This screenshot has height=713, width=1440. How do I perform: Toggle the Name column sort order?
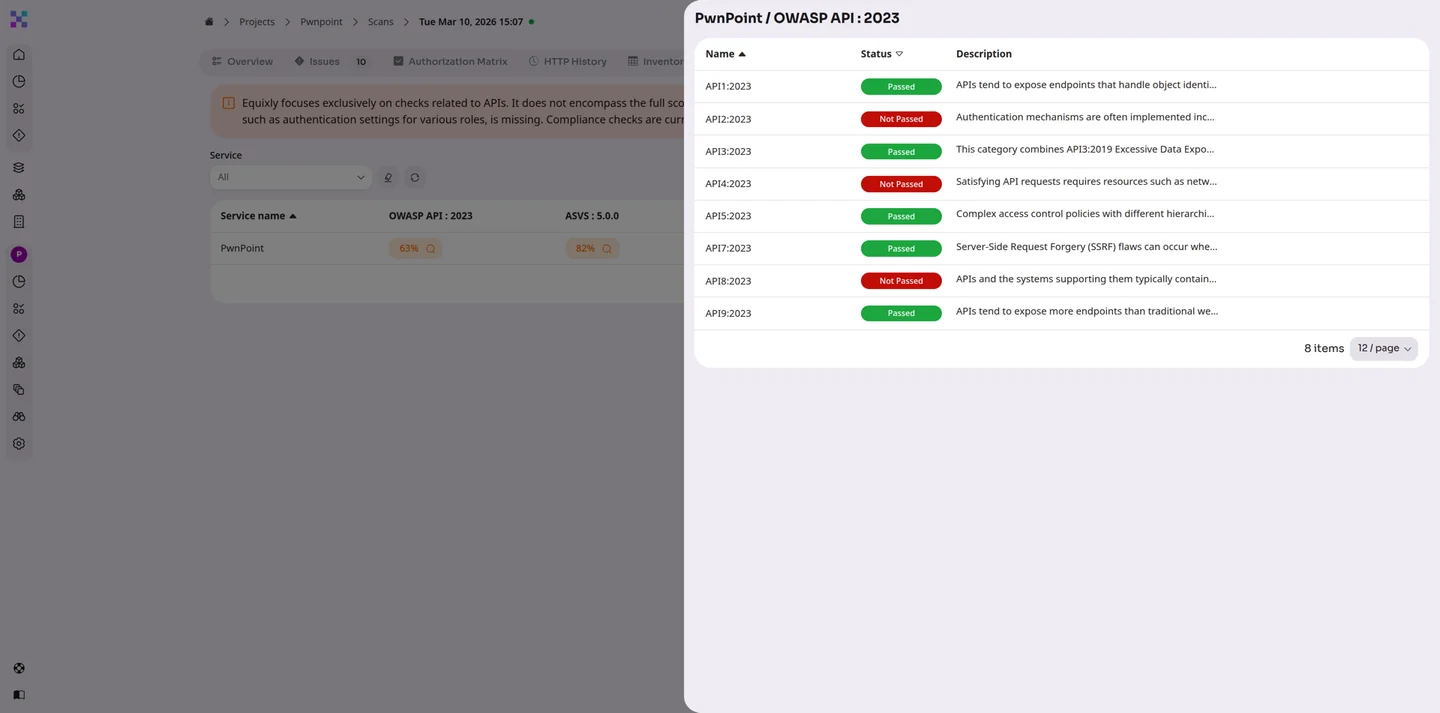click(741, 54)
